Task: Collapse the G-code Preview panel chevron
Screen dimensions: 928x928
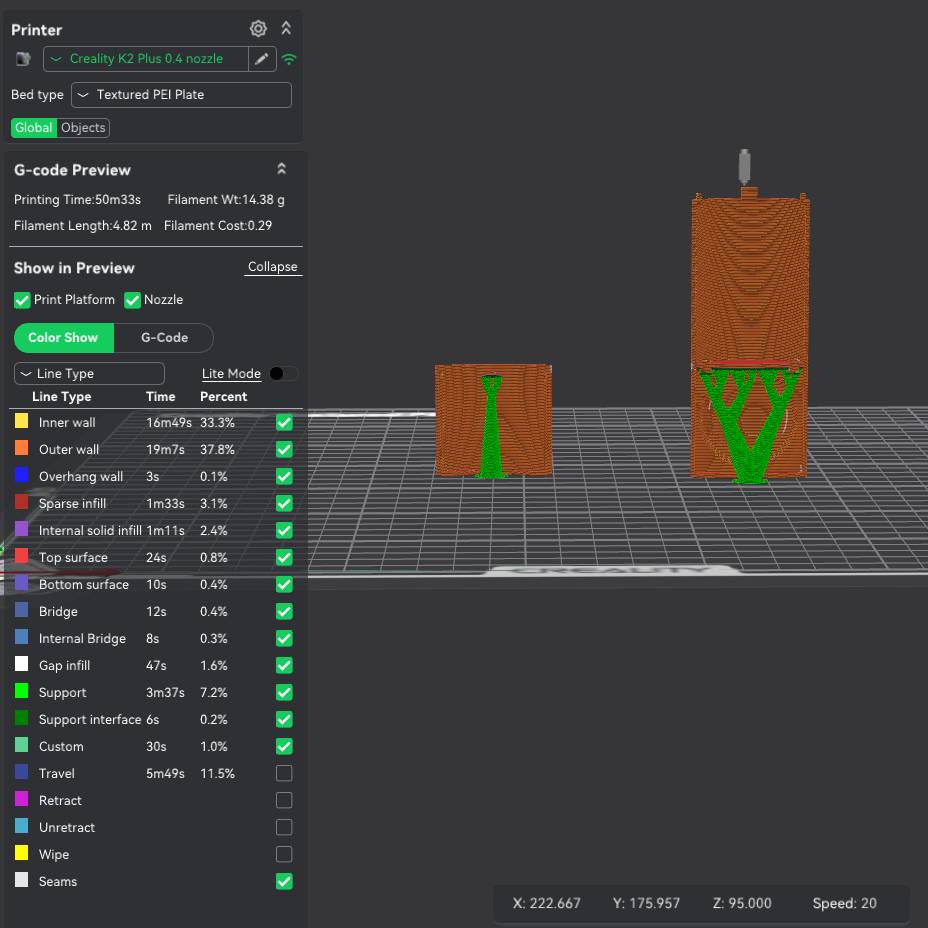Action: (281, 169)
